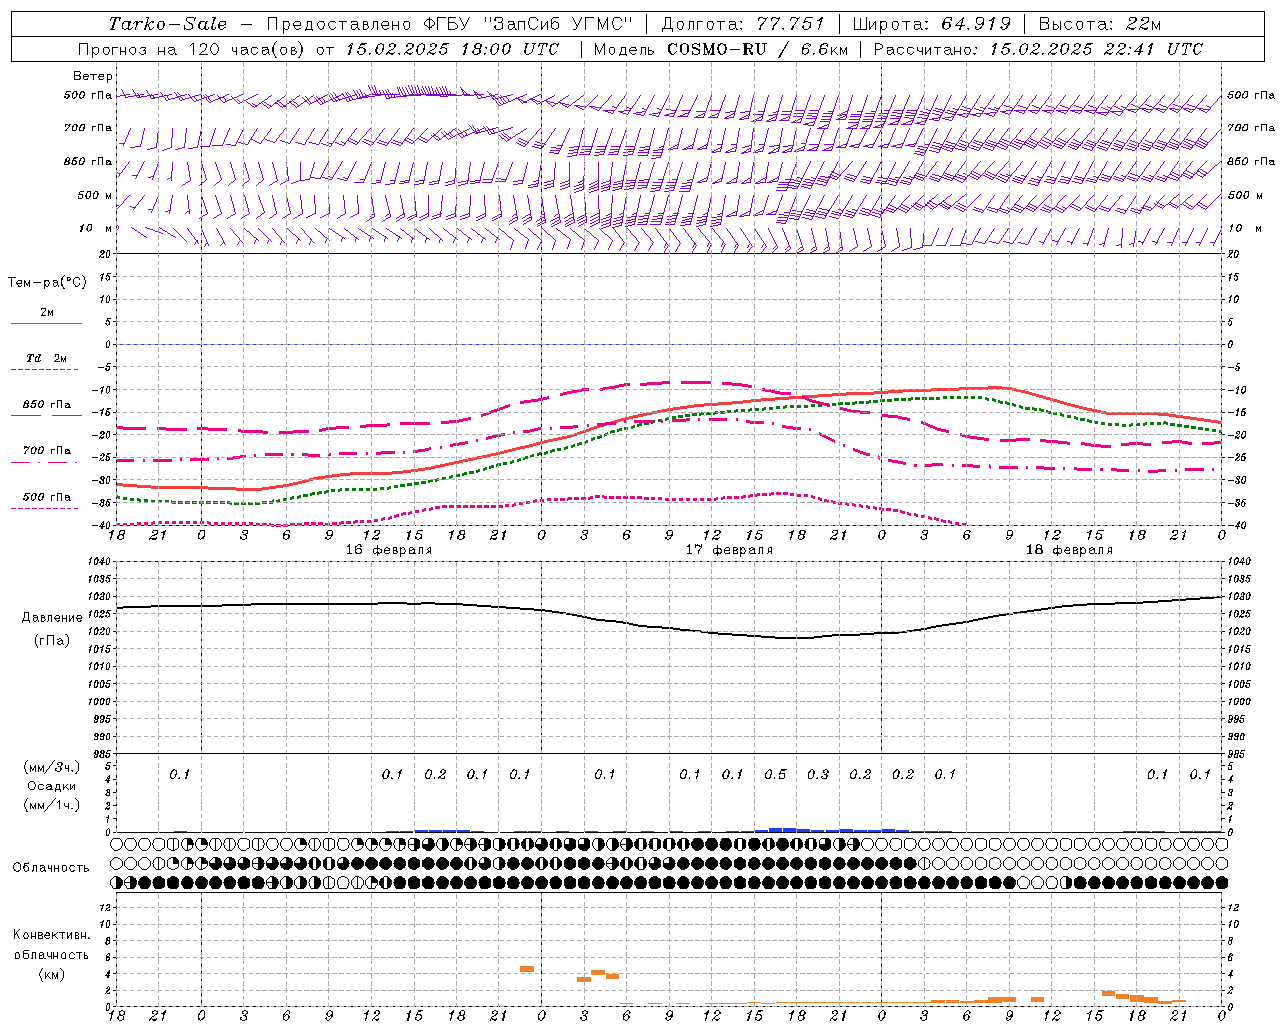Click the Тем-ра(°C) temperature axis title
The width and height of the screenshot is (1280, 1024).
(x=47, y=282)
